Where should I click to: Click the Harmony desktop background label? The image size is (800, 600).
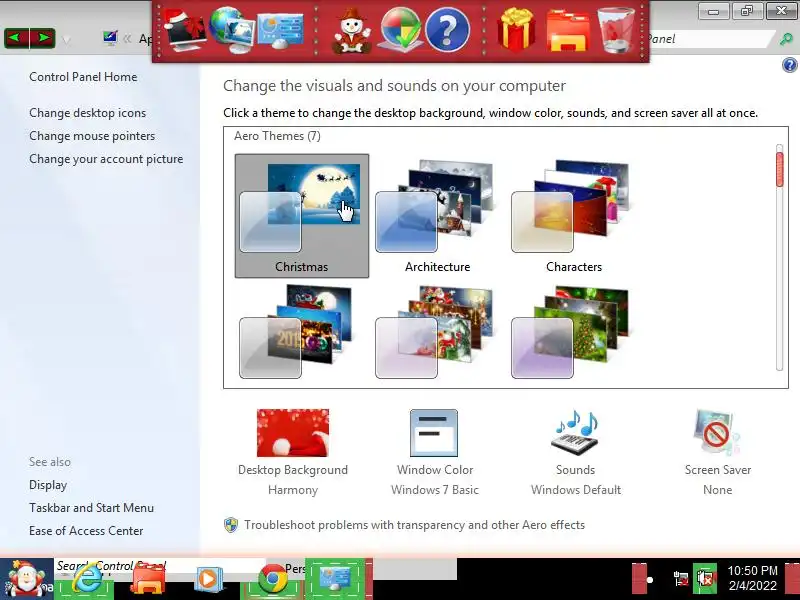click(x=293, y=490)
